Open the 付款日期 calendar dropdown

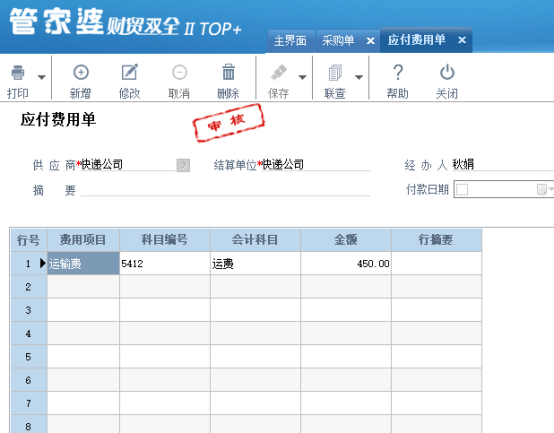tap(545, 190)
